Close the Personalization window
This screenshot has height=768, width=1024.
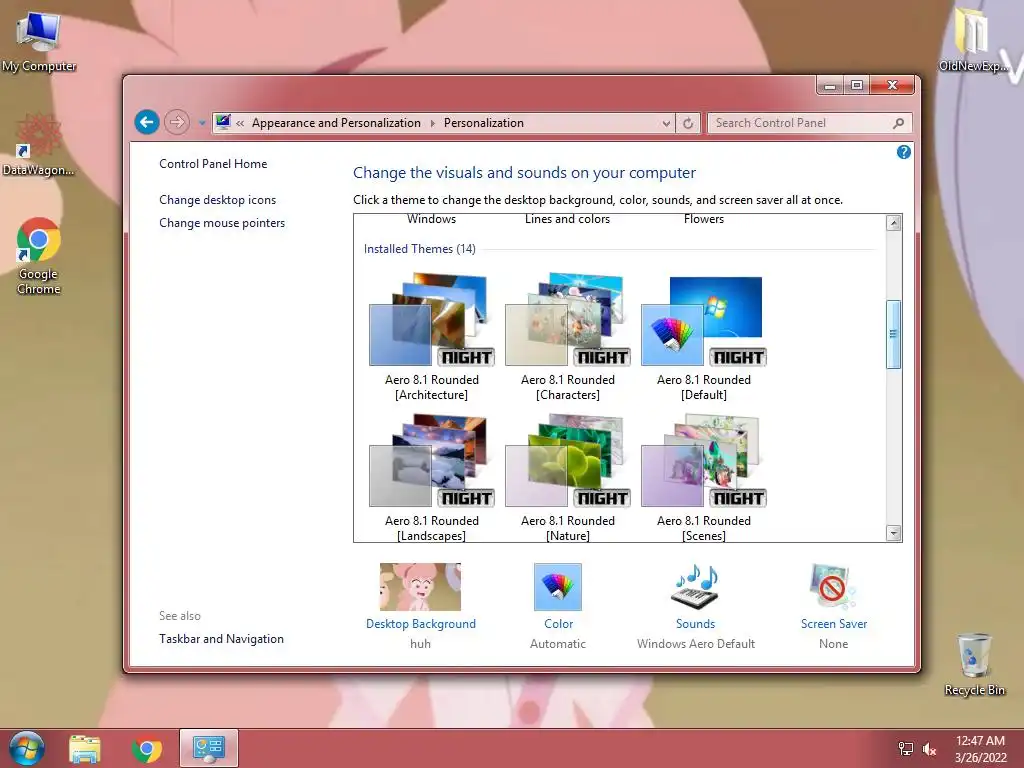tap(892, 86)
